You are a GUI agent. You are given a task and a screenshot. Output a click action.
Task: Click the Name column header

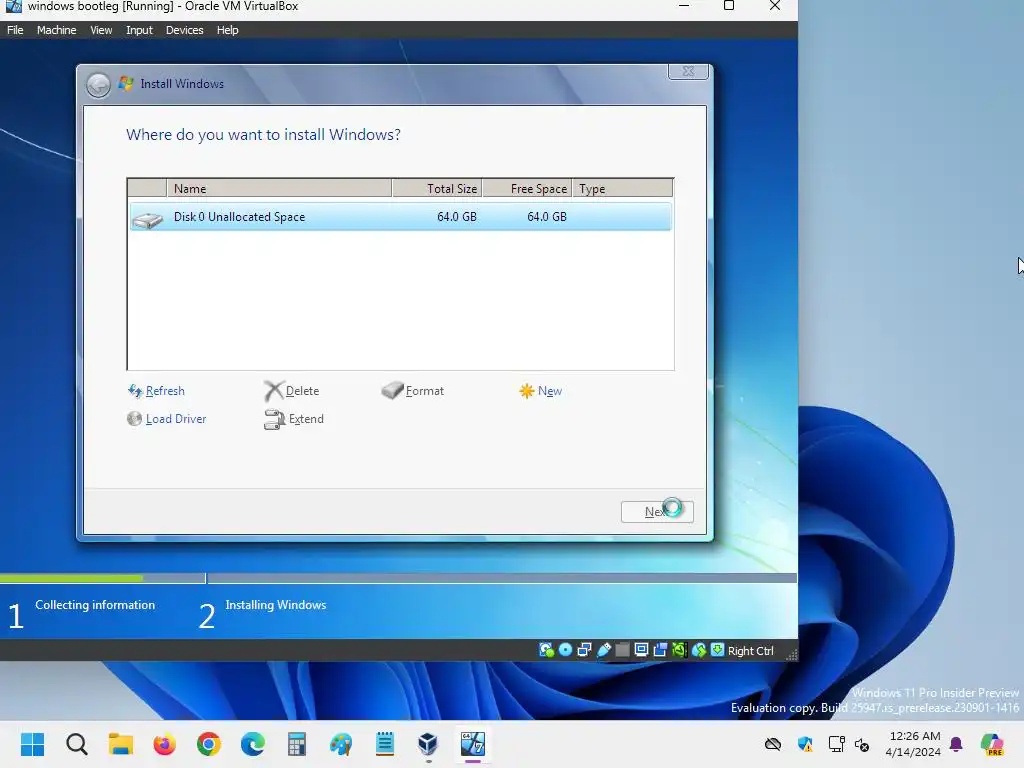pos(280,189)
